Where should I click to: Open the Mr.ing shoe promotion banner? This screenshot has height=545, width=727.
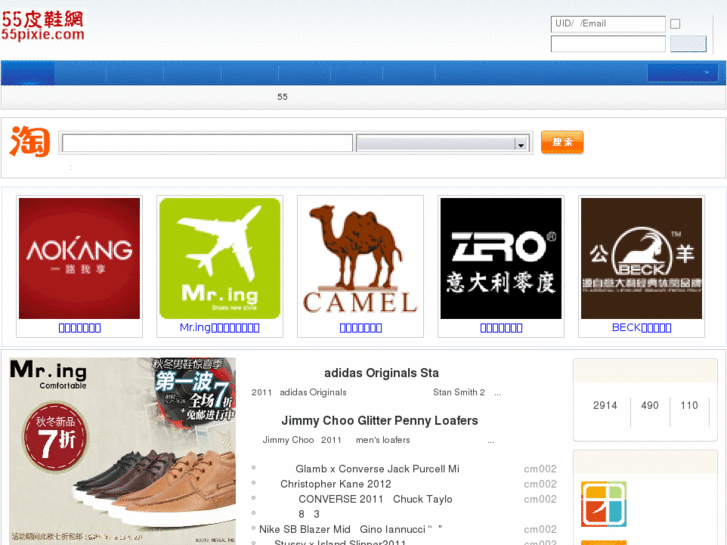pyautogui.click(x=122, y=450)
